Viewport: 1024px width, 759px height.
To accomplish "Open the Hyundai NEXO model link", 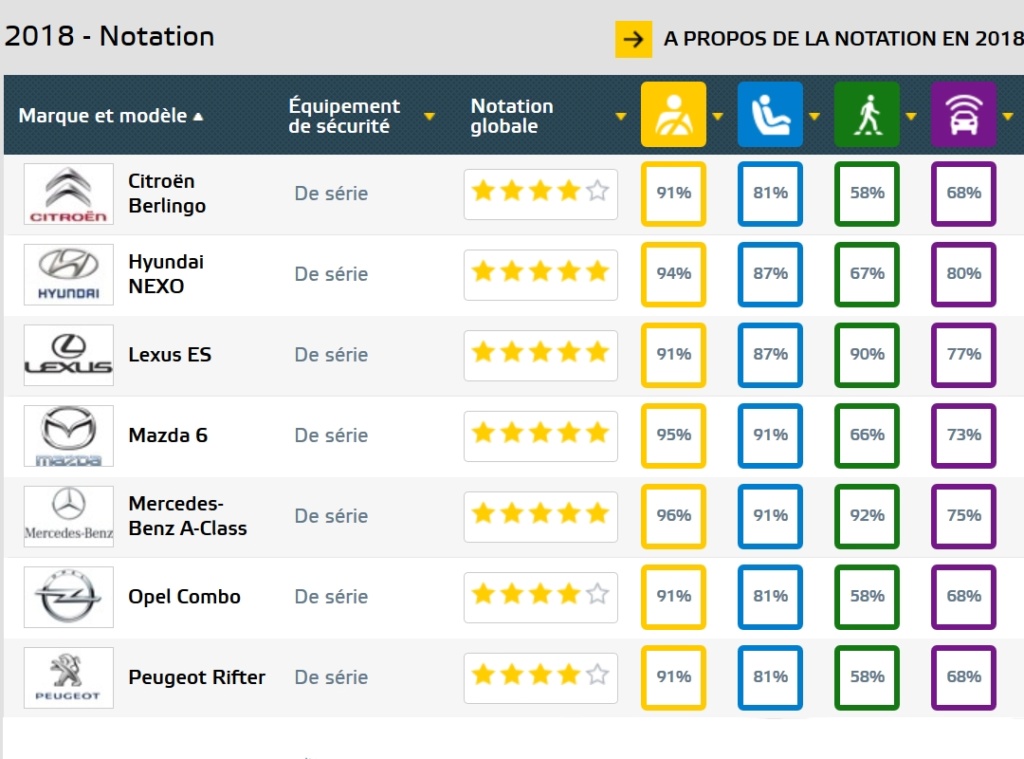I will pyautogui.click(x=165, y=274).
